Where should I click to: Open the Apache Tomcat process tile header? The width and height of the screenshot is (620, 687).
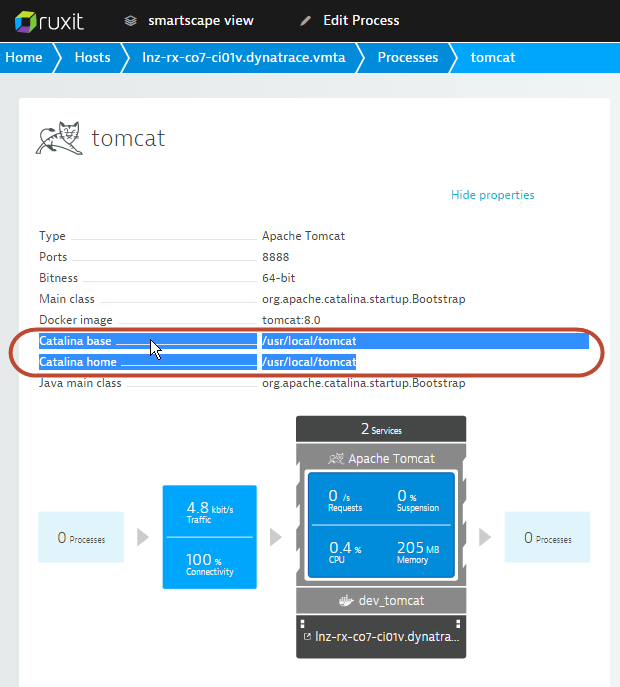click(x=381, y=458)
